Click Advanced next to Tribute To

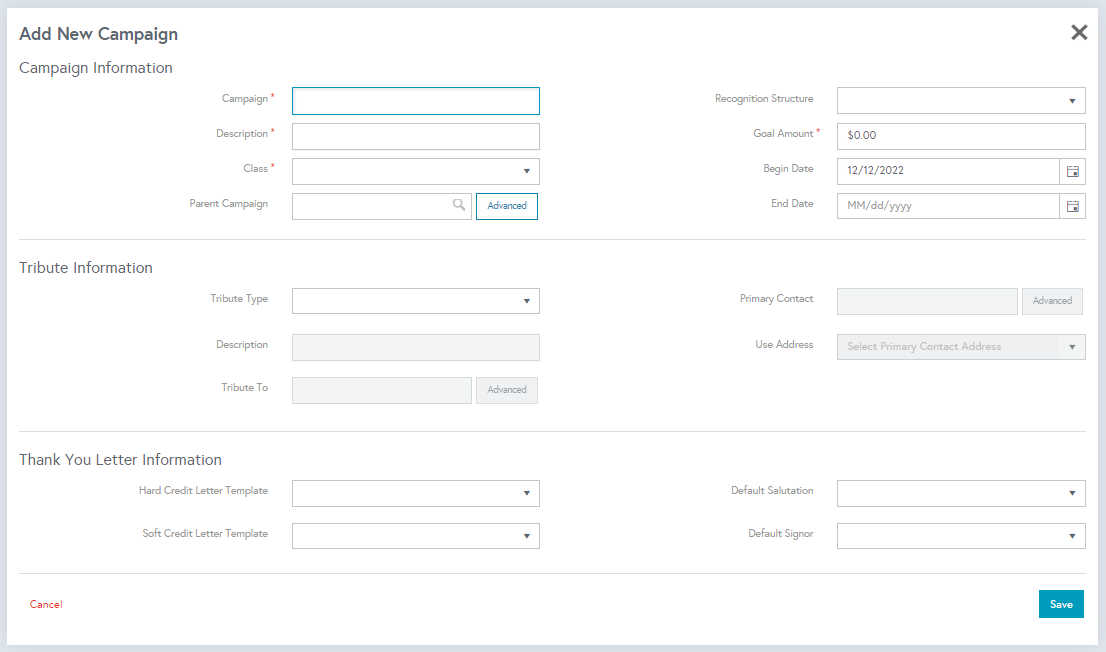tap(506, 390)
